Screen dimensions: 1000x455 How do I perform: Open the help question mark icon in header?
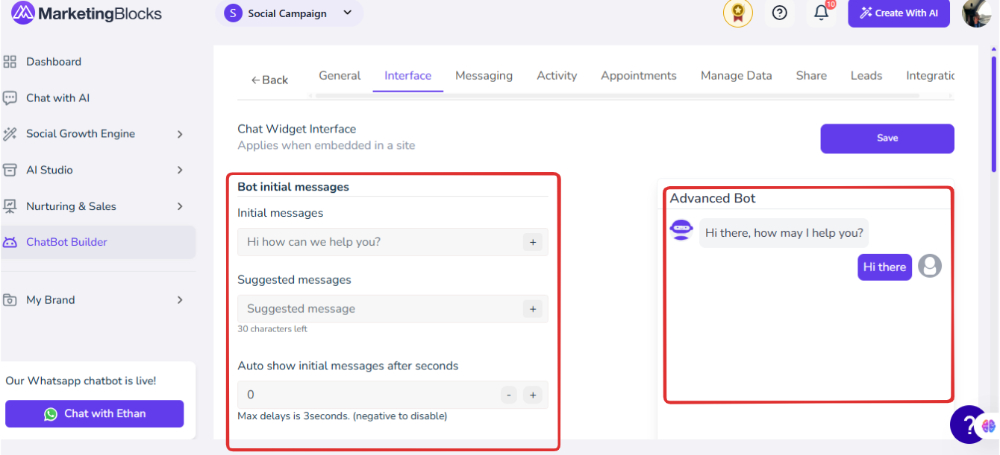779,13
